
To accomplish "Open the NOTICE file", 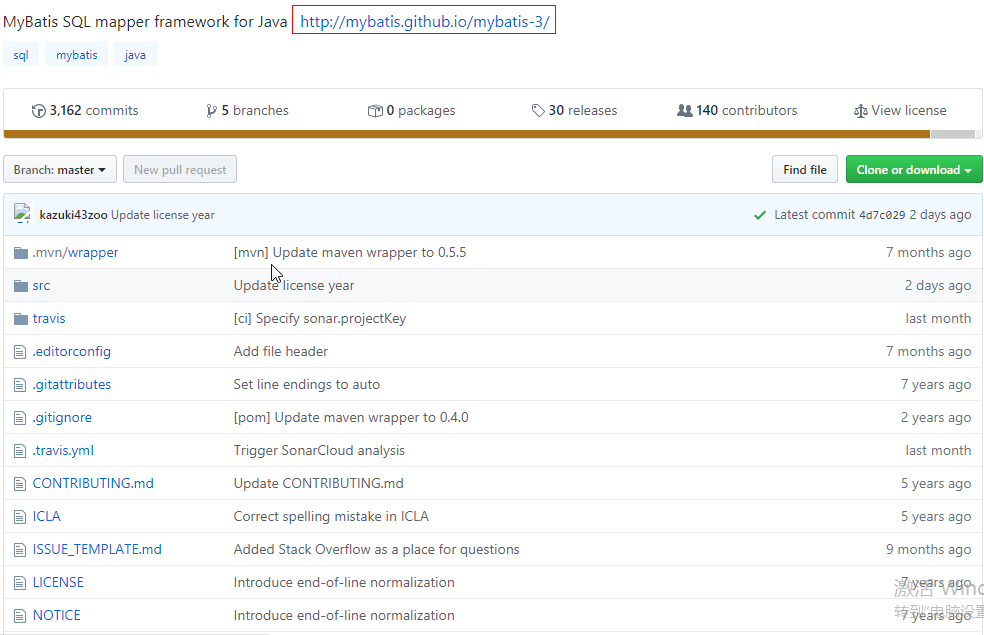I will coord(56,615).
